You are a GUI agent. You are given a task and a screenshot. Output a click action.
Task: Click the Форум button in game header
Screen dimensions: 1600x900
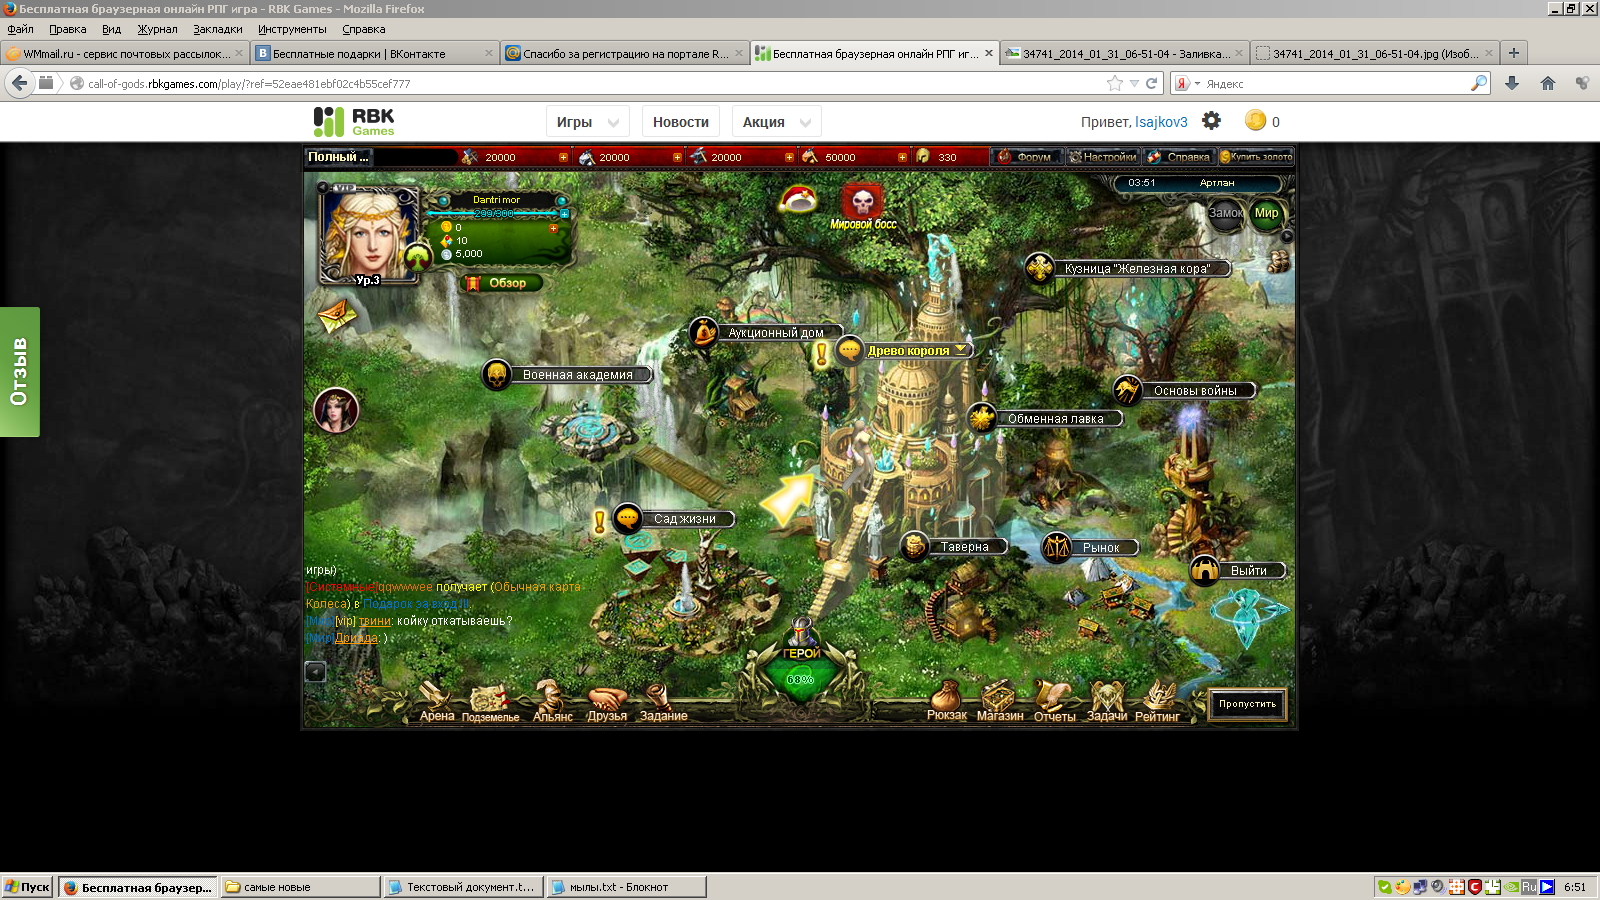[1026, 157]
